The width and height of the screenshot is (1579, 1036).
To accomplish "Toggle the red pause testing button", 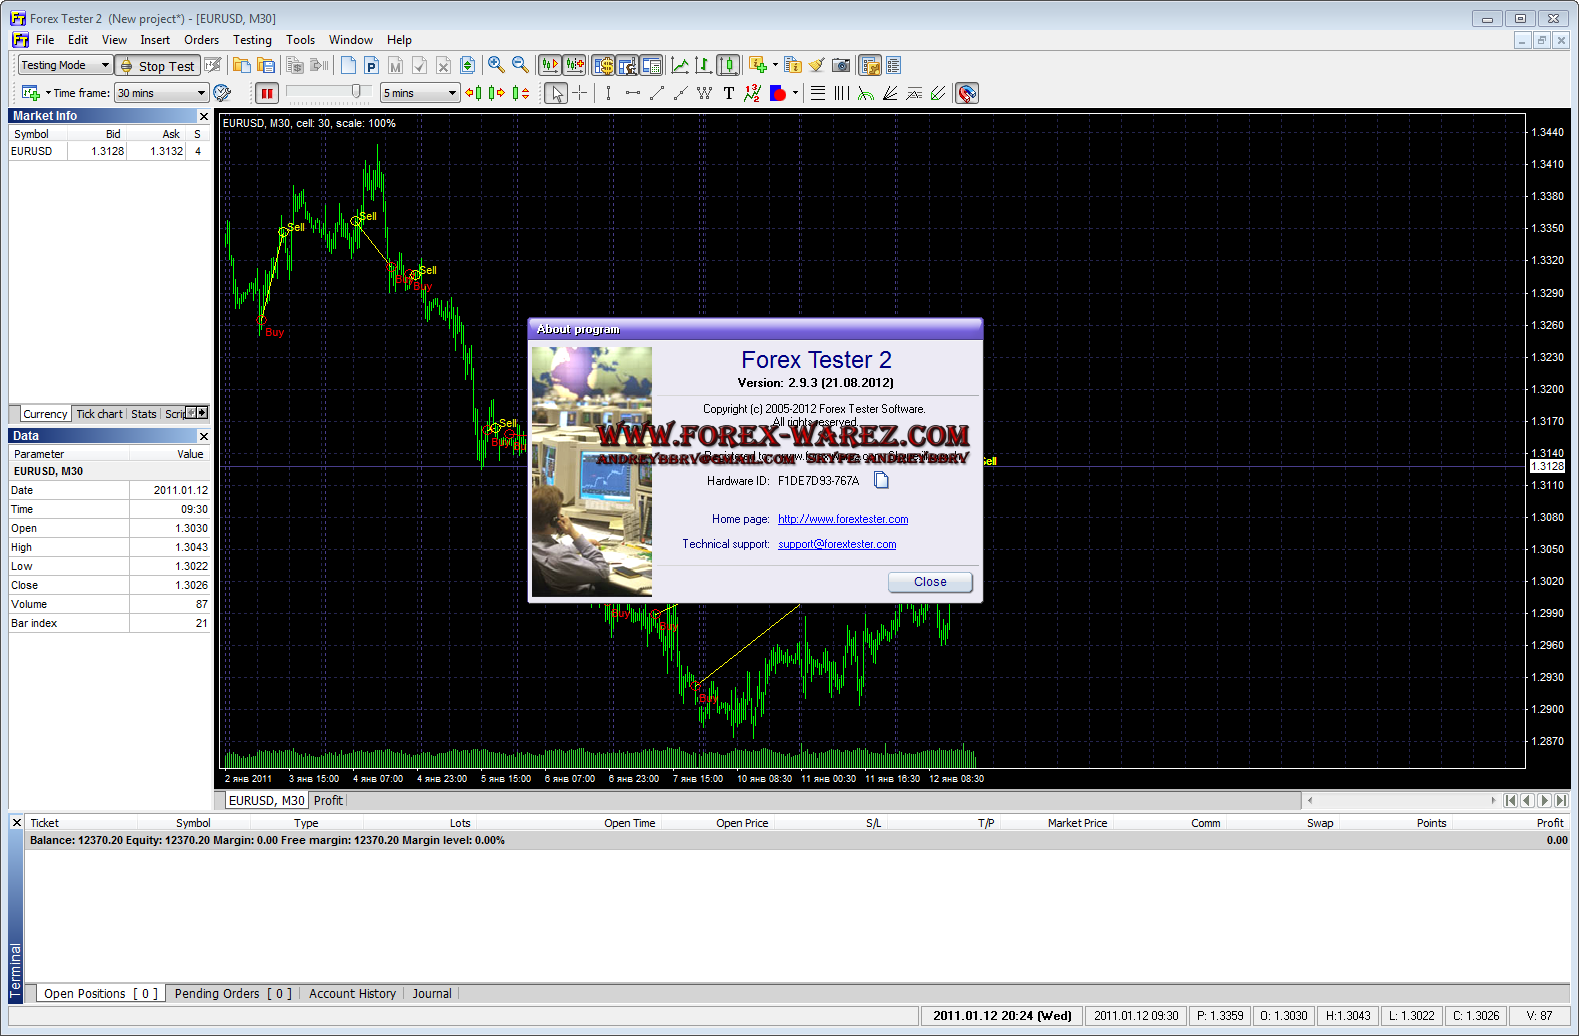I will tap(266, 93).
